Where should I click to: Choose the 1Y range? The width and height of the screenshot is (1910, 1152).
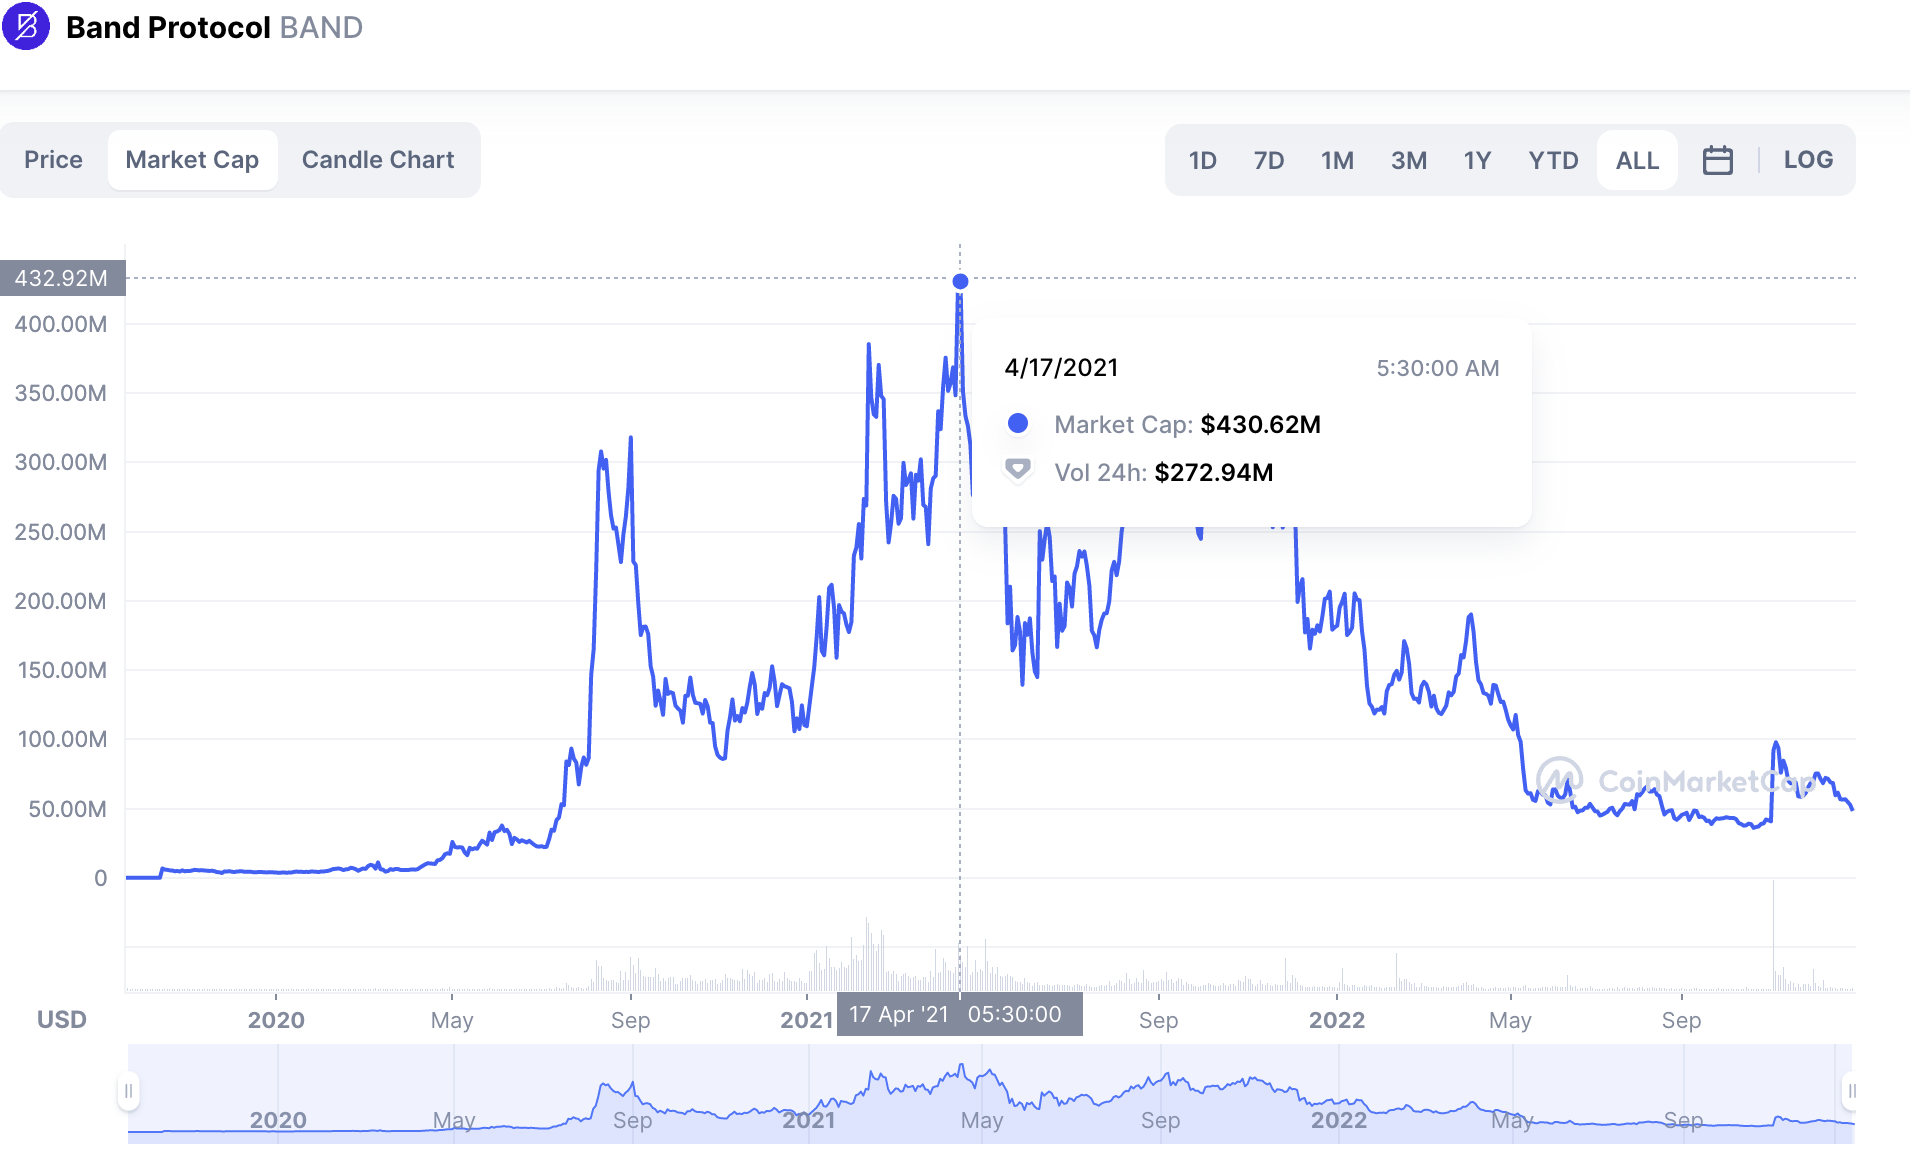click(1477, 159)
